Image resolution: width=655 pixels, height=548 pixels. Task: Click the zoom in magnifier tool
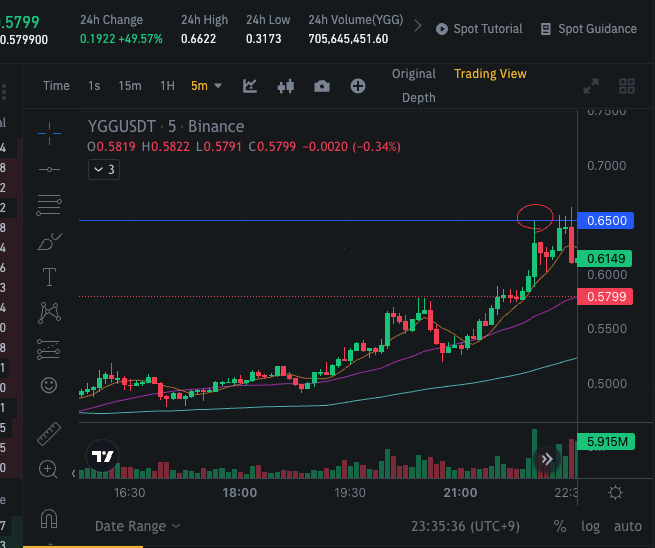[x=48, y=469]
